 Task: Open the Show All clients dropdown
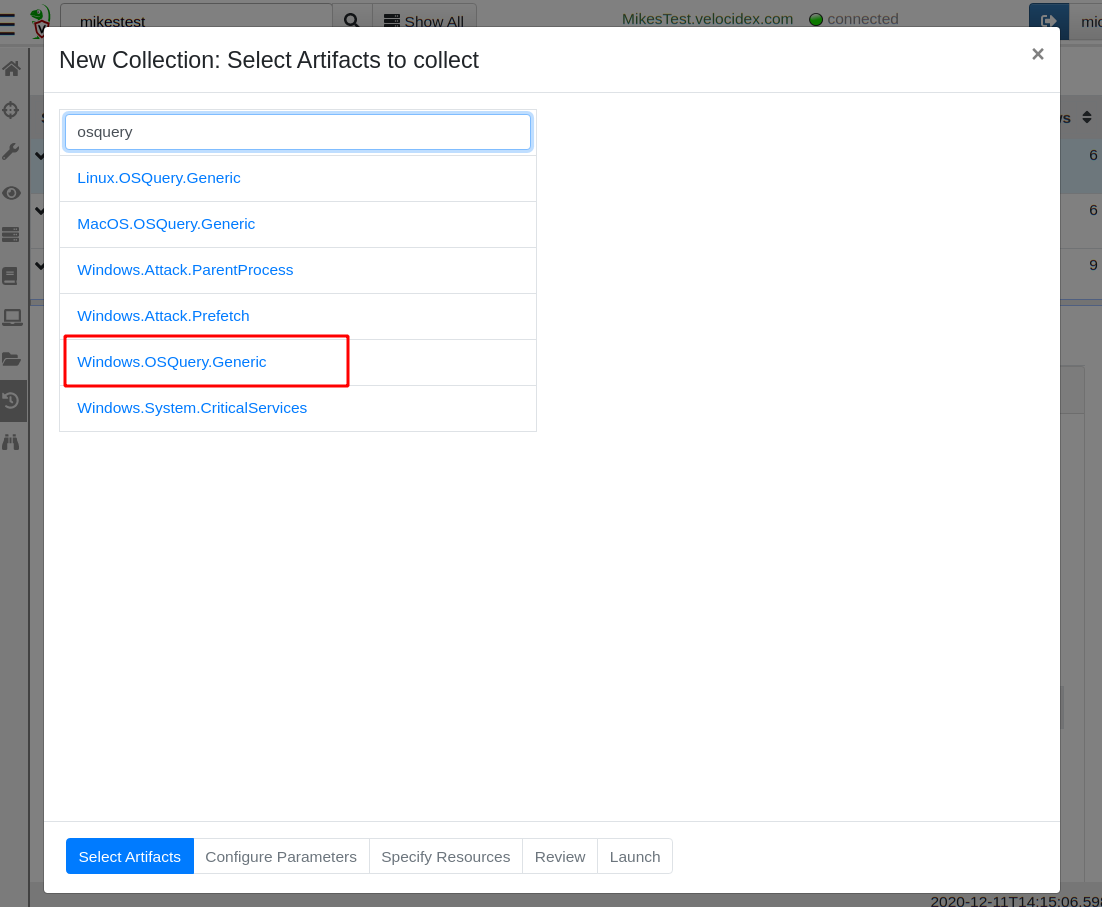pos(424,21)
